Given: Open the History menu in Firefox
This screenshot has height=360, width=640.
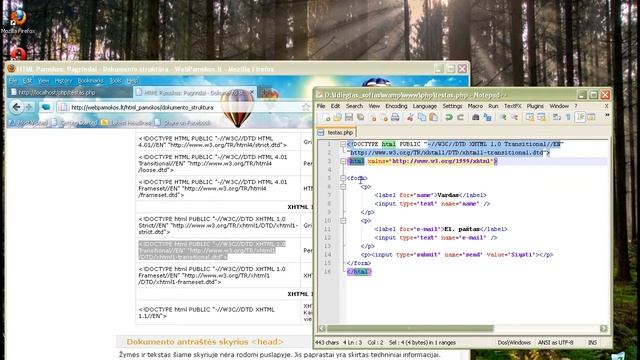Looking at the screenshot, I should pyautogui.click(x=63, y=81).
